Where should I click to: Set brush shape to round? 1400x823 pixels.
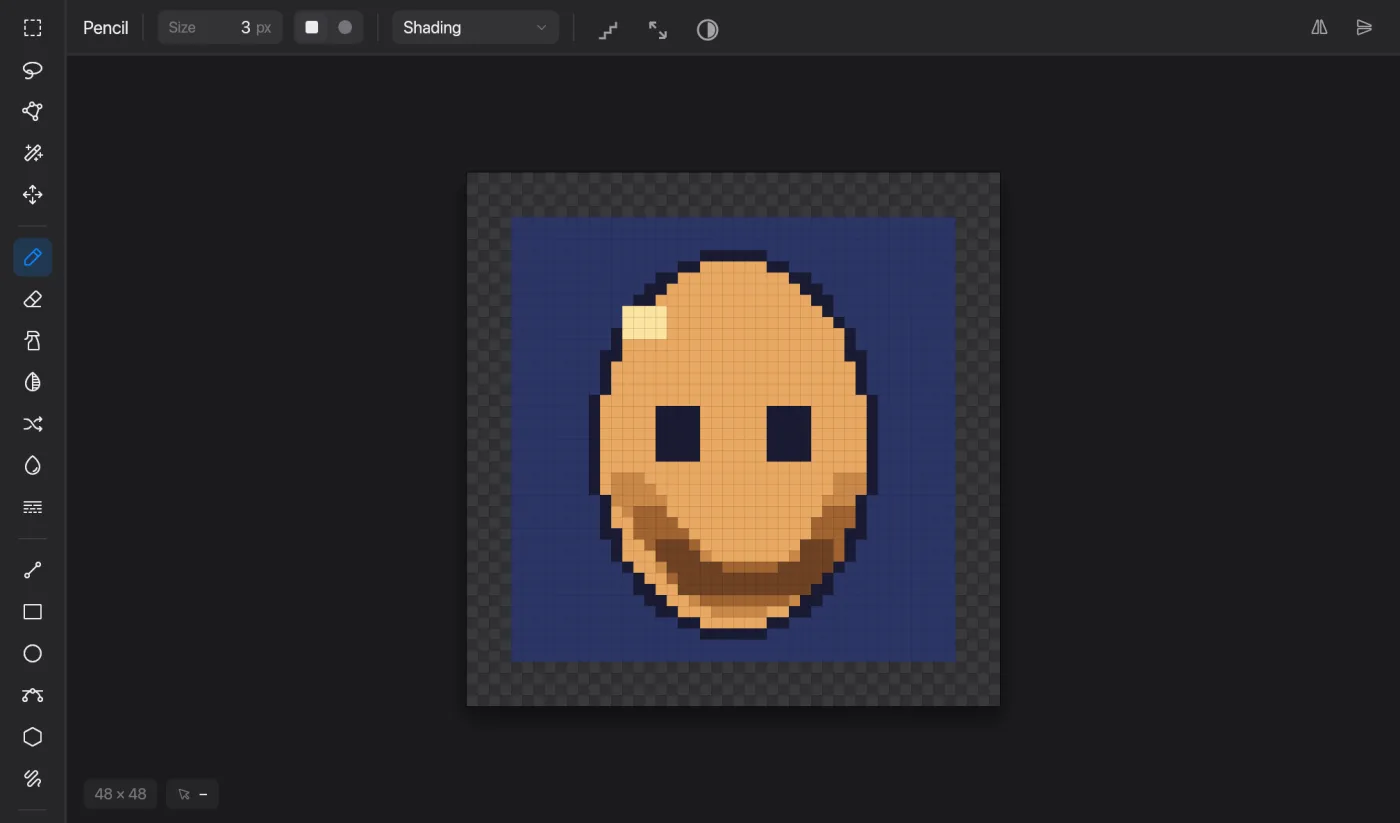coord(345,28)
